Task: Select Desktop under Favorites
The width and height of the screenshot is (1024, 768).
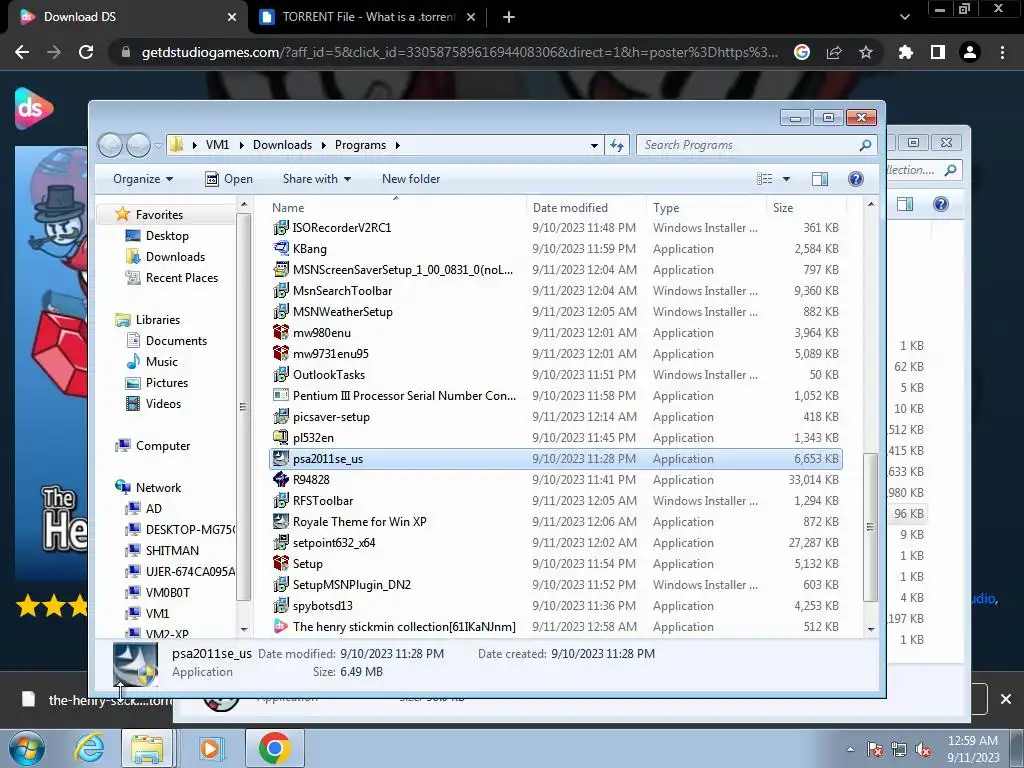Action: [167, 236]
